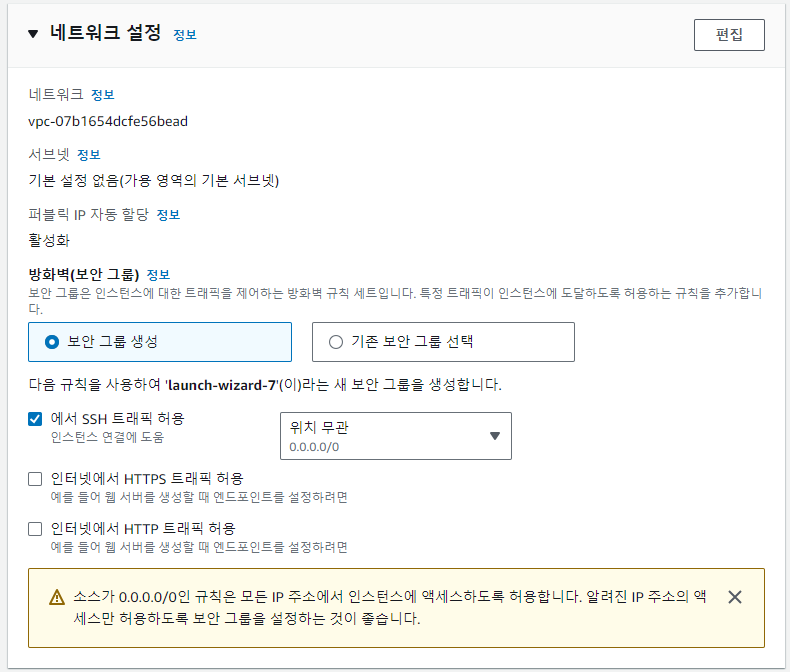
Task: Click the 인스턴스 연결에 도움 helper text
Action: [x=107, y=437]
